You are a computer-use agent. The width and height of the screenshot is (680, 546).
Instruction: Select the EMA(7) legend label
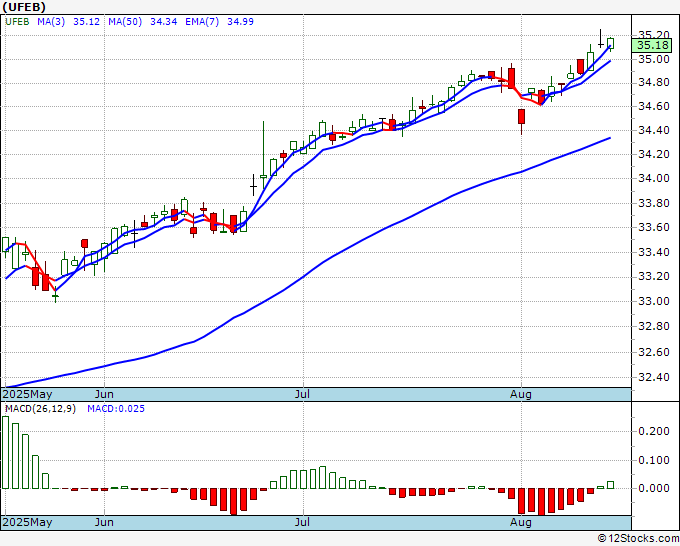(202, 22)
